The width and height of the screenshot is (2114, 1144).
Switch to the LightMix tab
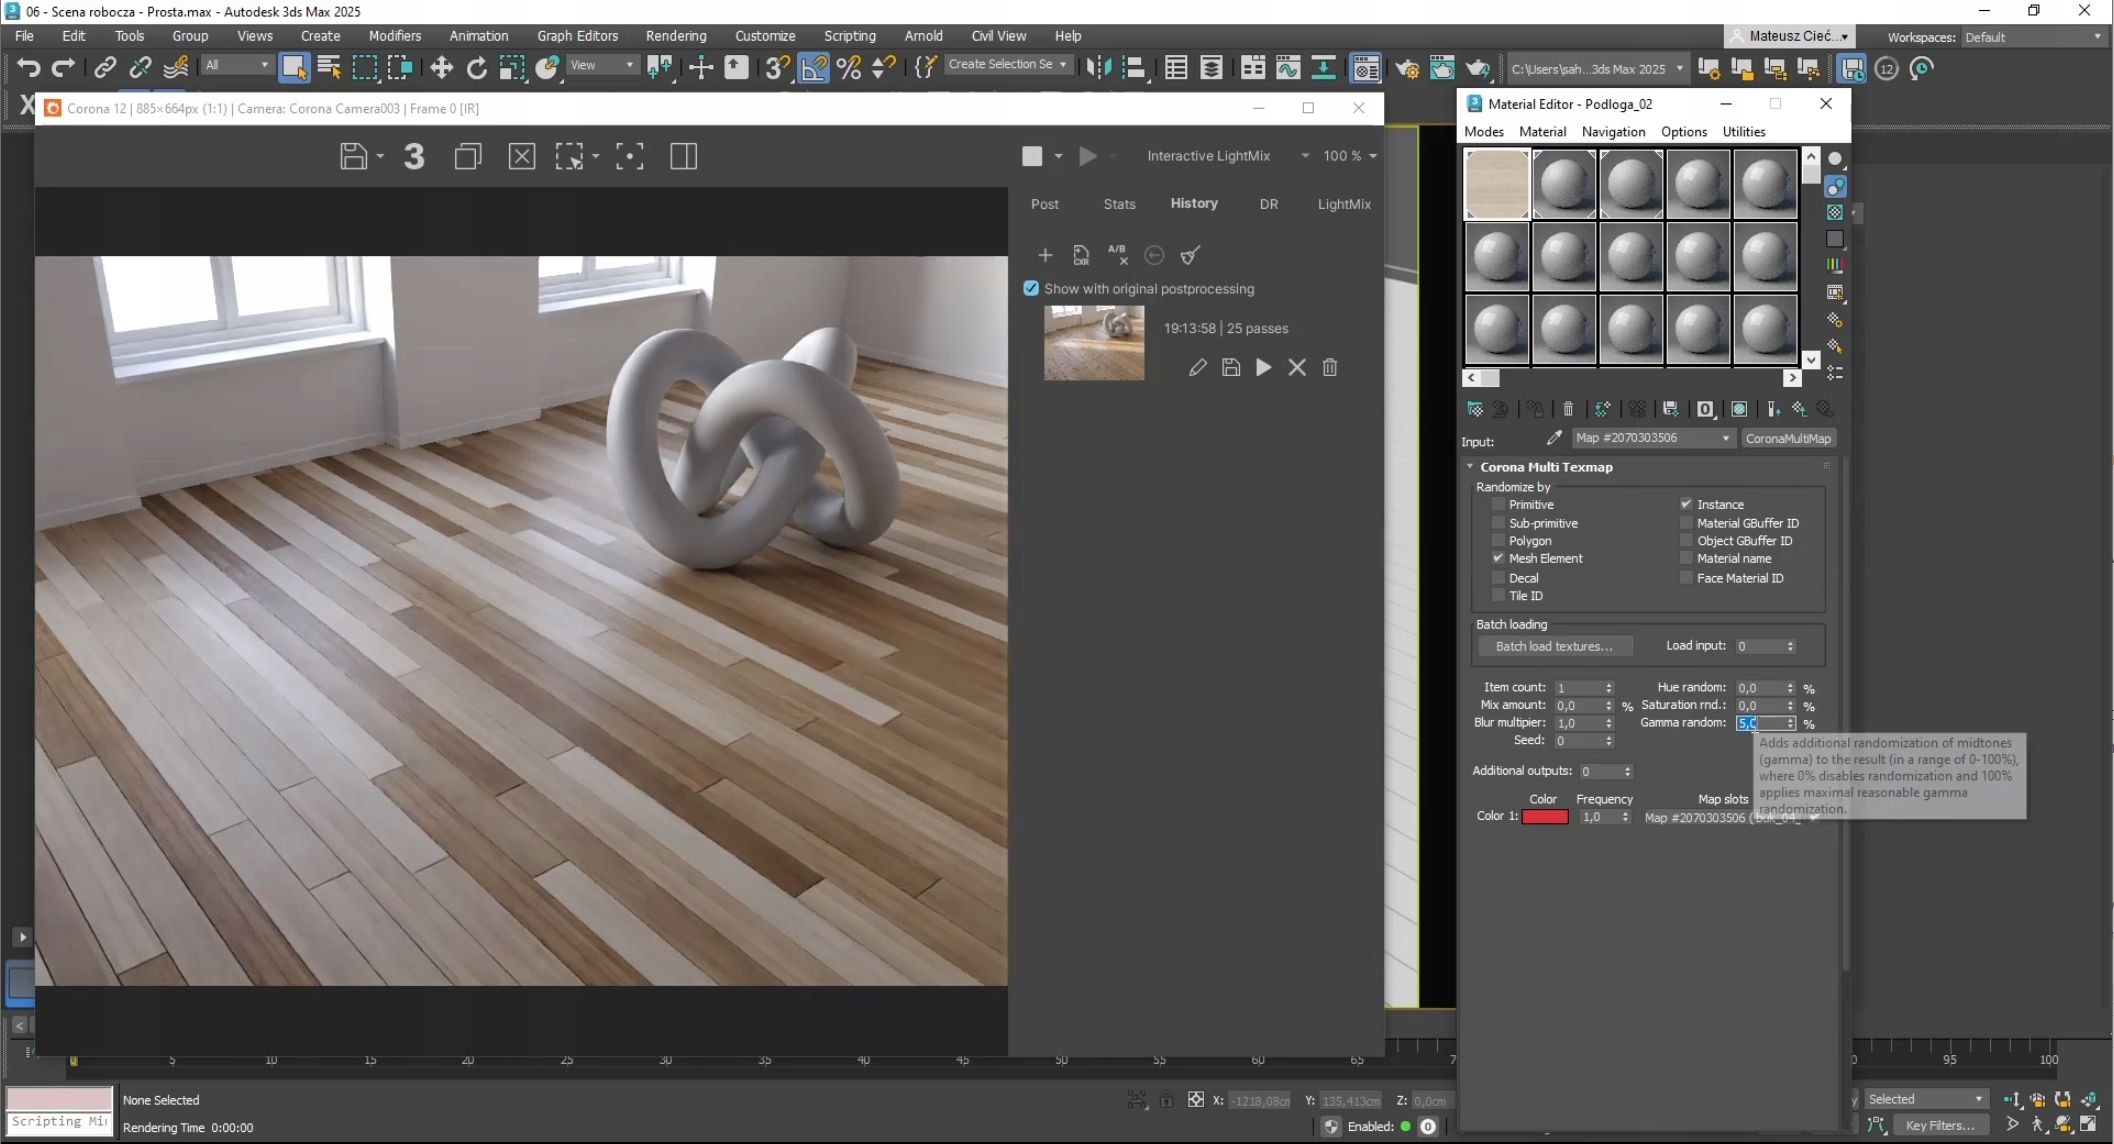[1343, 204]
